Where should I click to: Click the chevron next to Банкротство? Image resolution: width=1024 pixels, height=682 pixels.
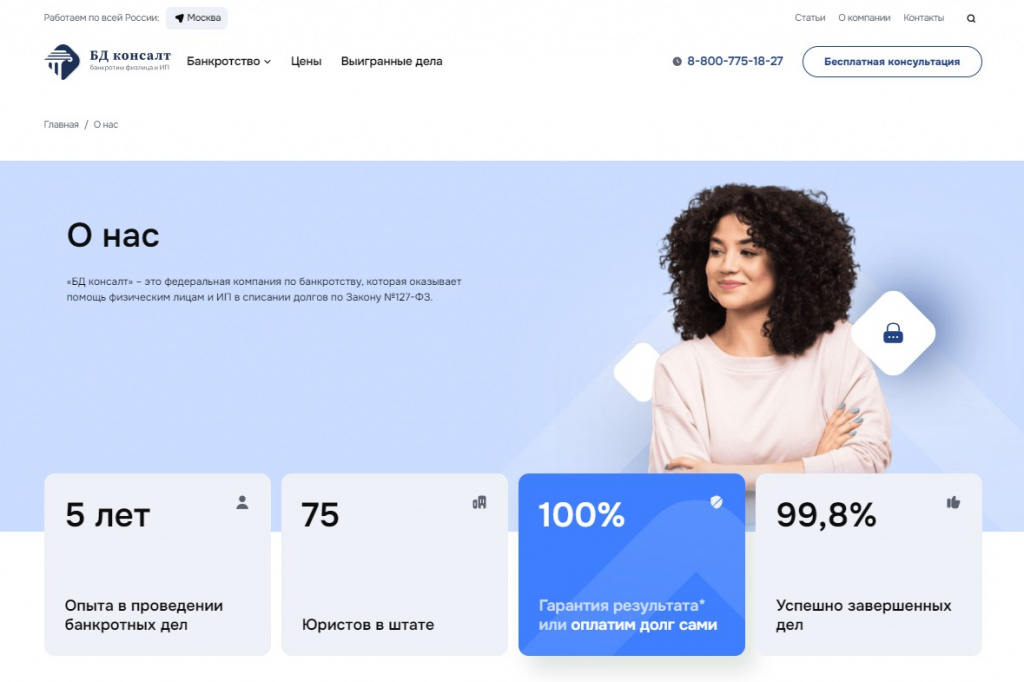267,62
